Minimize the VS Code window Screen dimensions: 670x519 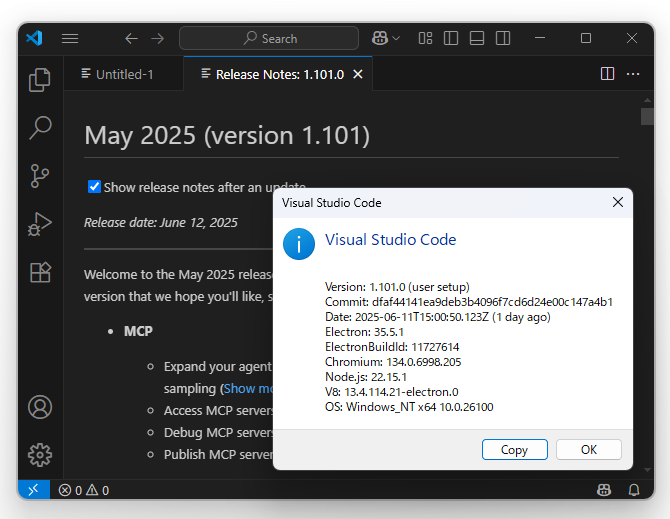coord(540,38)
